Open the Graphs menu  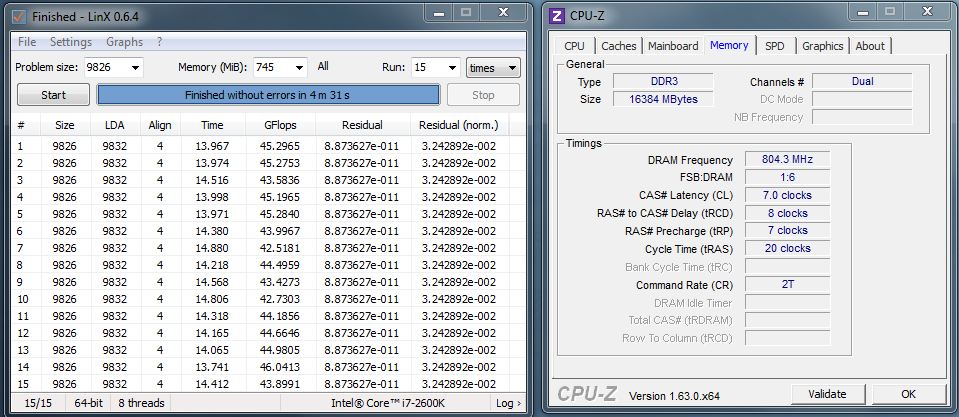coord(124,42)
